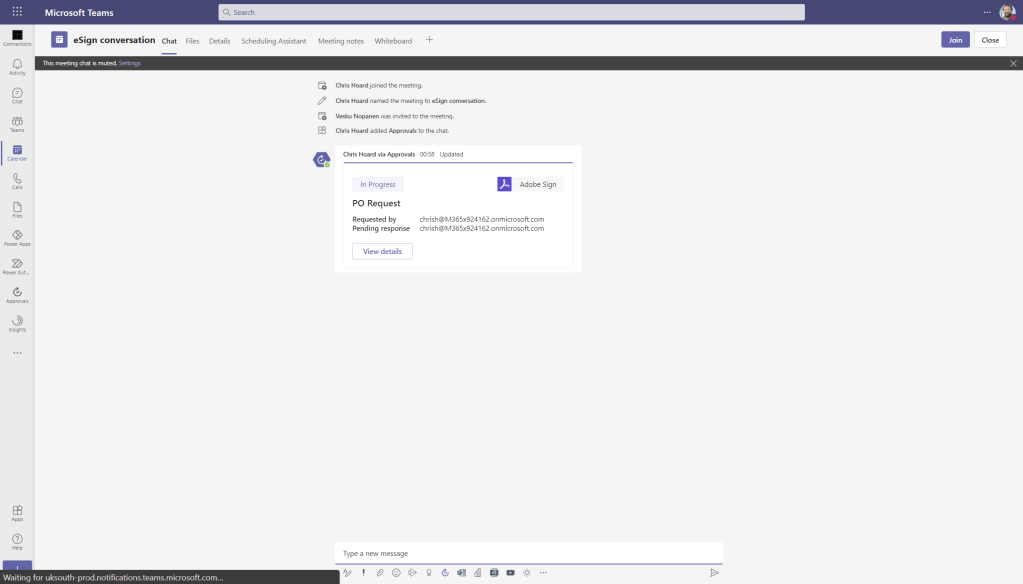Screen dimensions: 1023x584
Task: Open the Scheduling Assistant tab
Action: click(273, 41)
